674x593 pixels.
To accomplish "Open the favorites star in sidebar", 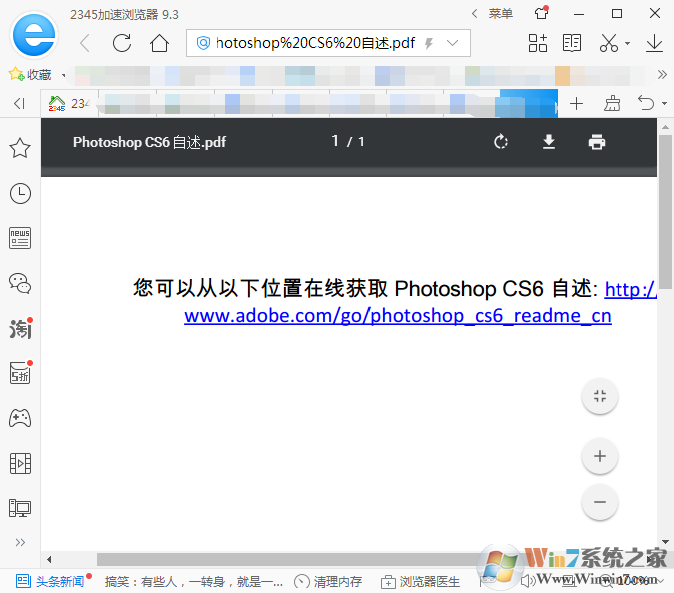I will coord(20,148).
